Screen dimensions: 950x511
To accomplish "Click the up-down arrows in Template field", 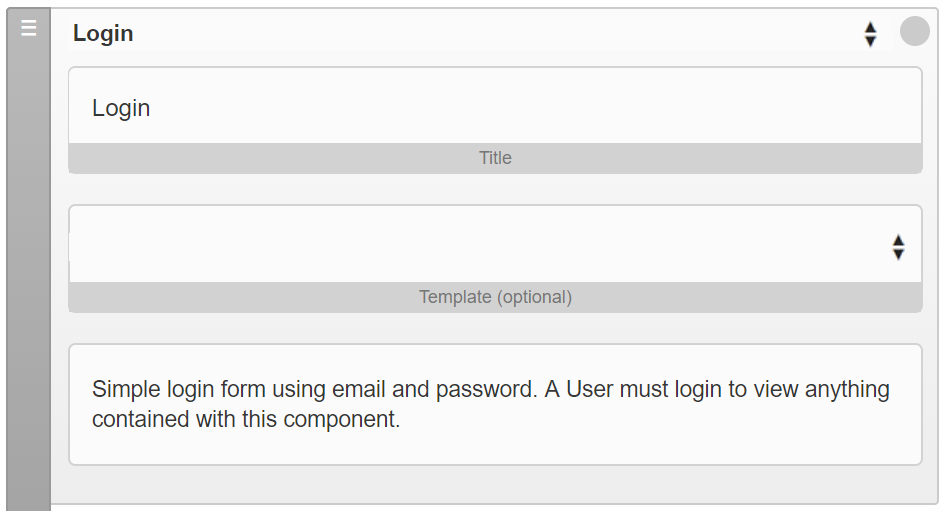I will coord(898,247).
